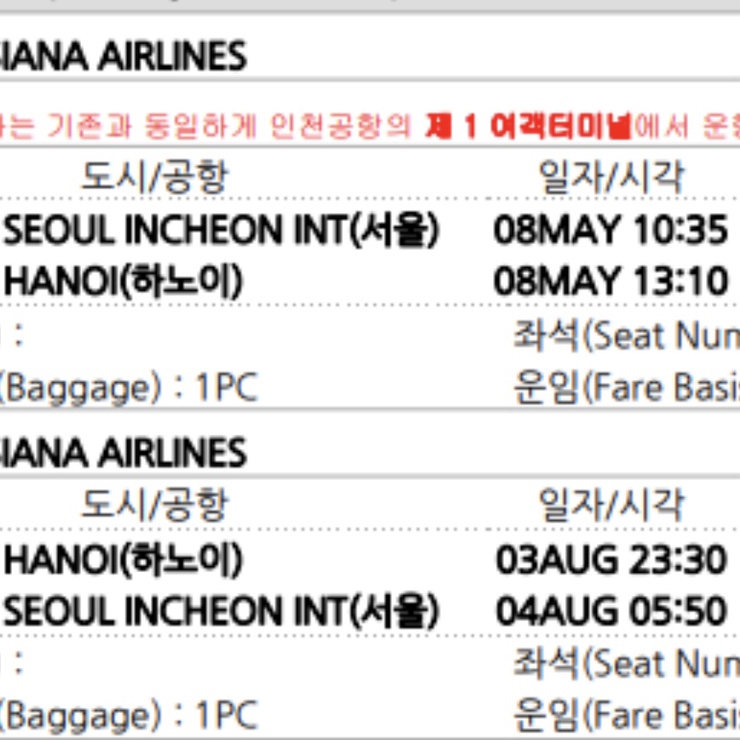
Task: Select arrival city HANOI(하노이) on 08MAY
Action: (123, 281)
